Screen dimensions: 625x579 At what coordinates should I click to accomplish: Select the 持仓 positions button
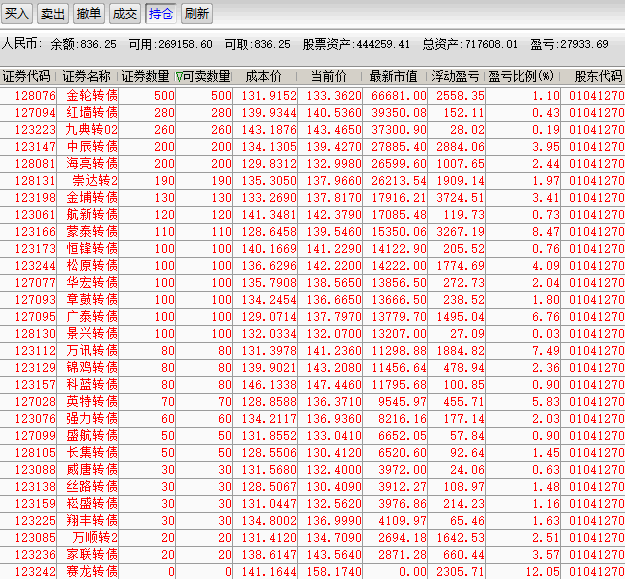161,14
